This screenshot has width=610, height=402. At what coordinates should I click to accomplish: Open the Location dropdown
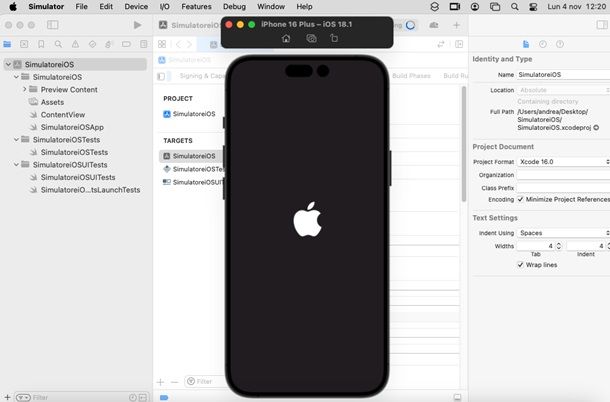[x=563, y=90]
